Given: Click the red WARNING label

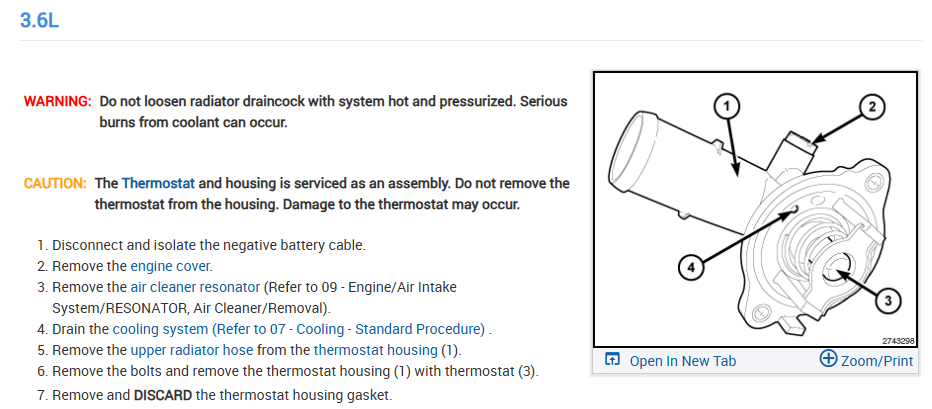Looking at the screenshot, I should click(58, 102).
